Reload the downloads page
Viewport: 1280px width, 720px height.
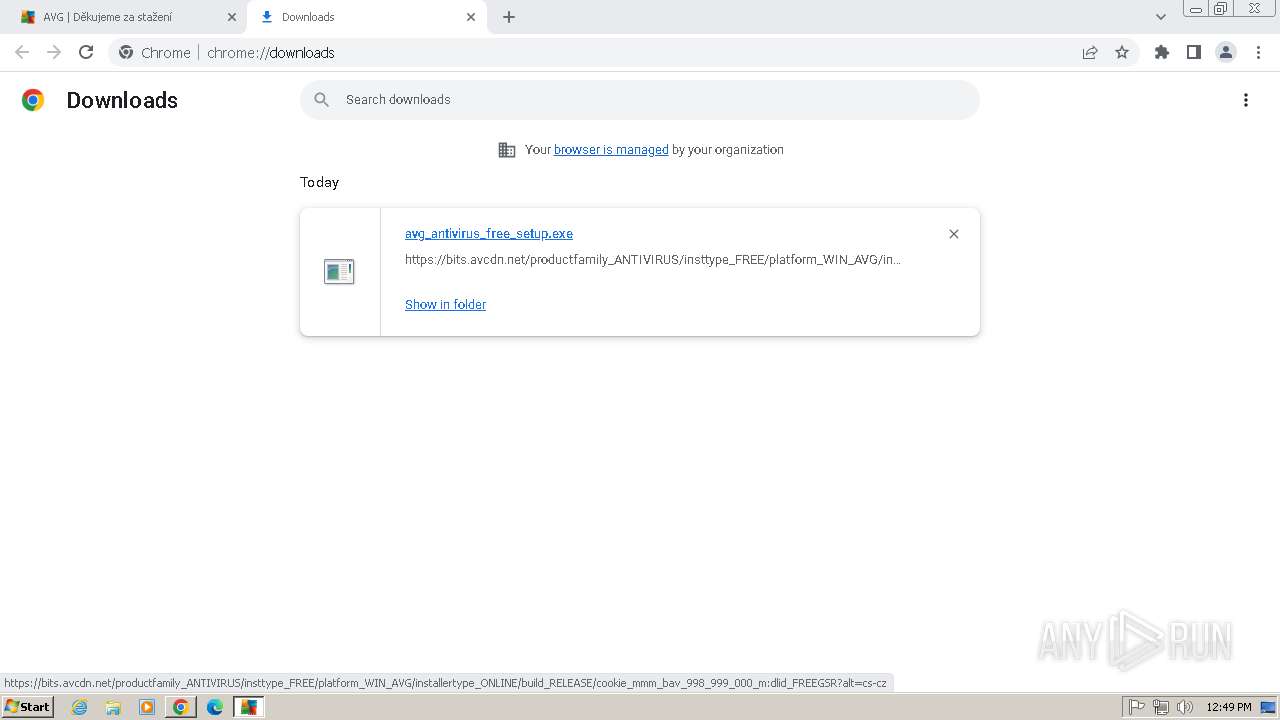click(x=86, y=52)
